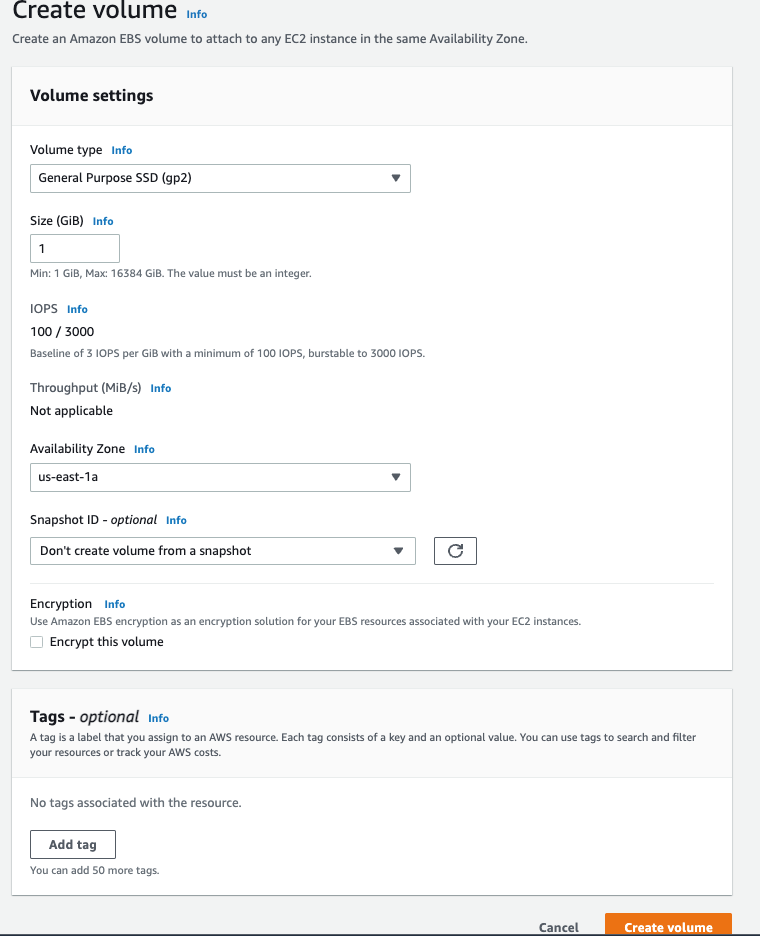Viewport: 760px width, 936px height.
Task: Open Info link next to Encryption
Action: 115,604
